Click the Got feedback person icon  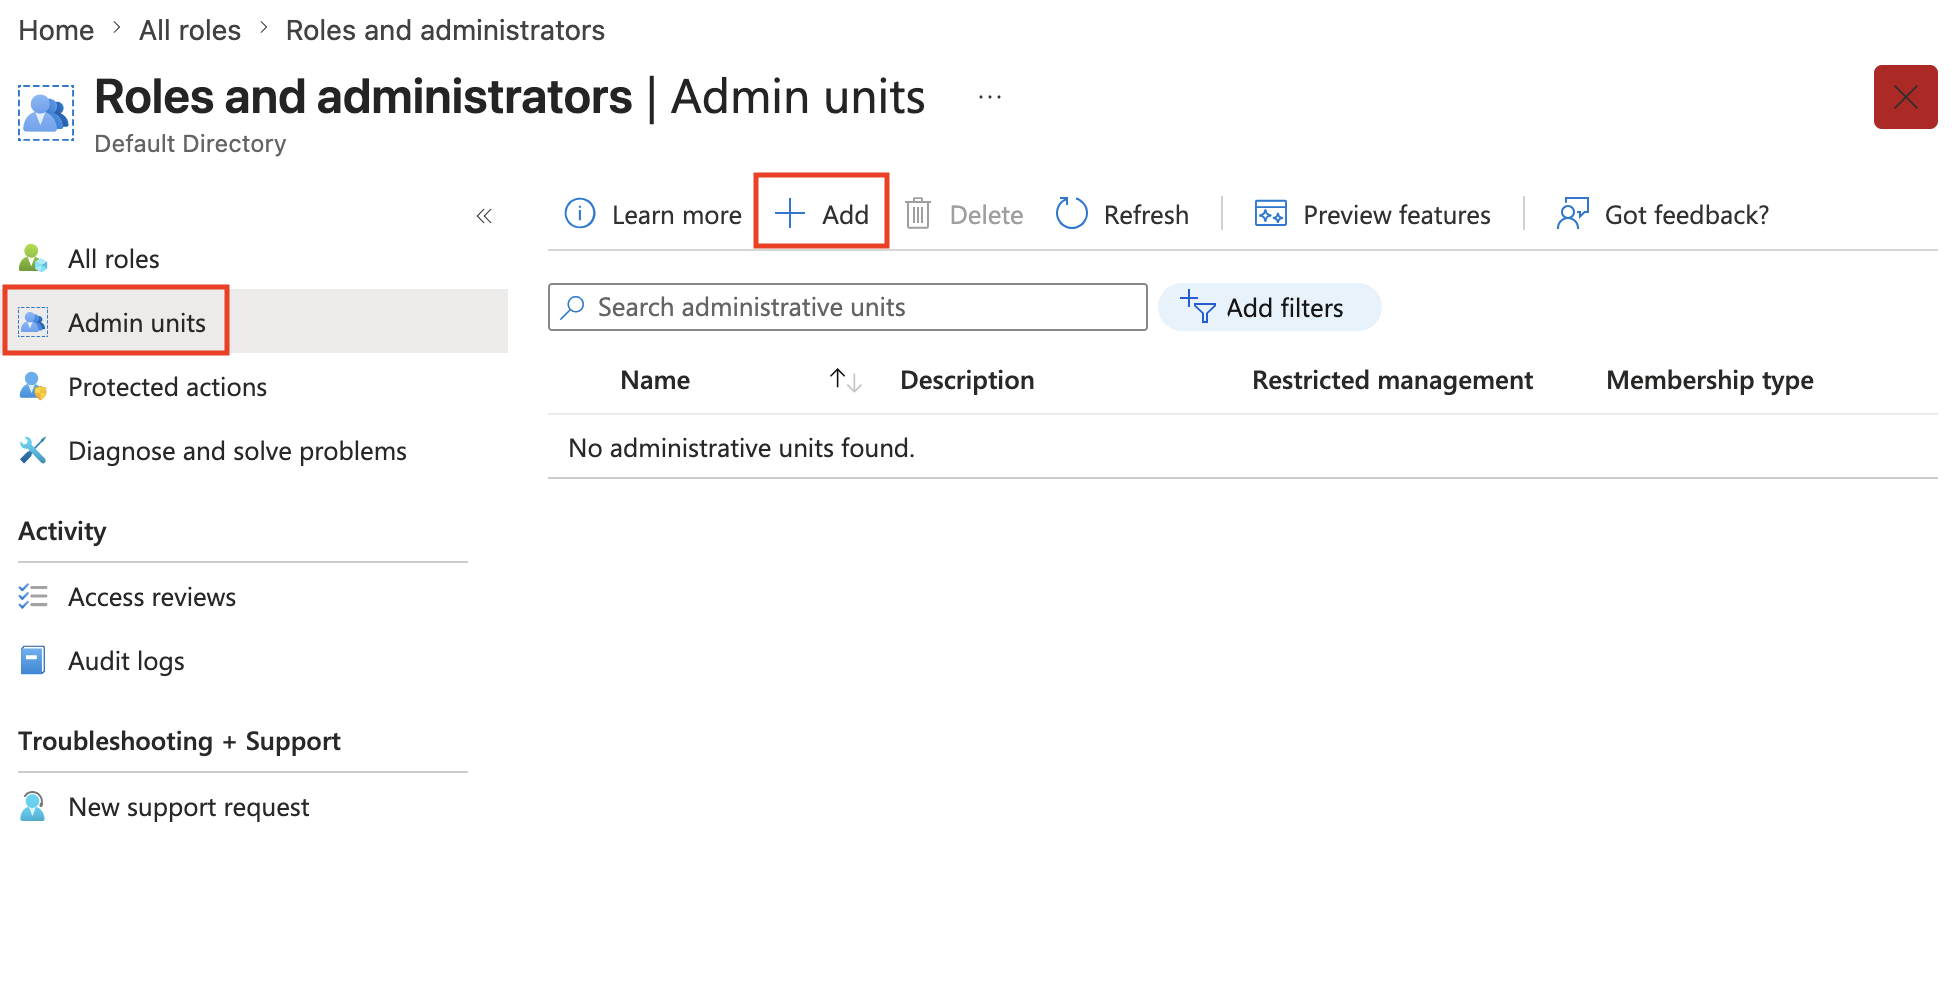coord(1573,214)
